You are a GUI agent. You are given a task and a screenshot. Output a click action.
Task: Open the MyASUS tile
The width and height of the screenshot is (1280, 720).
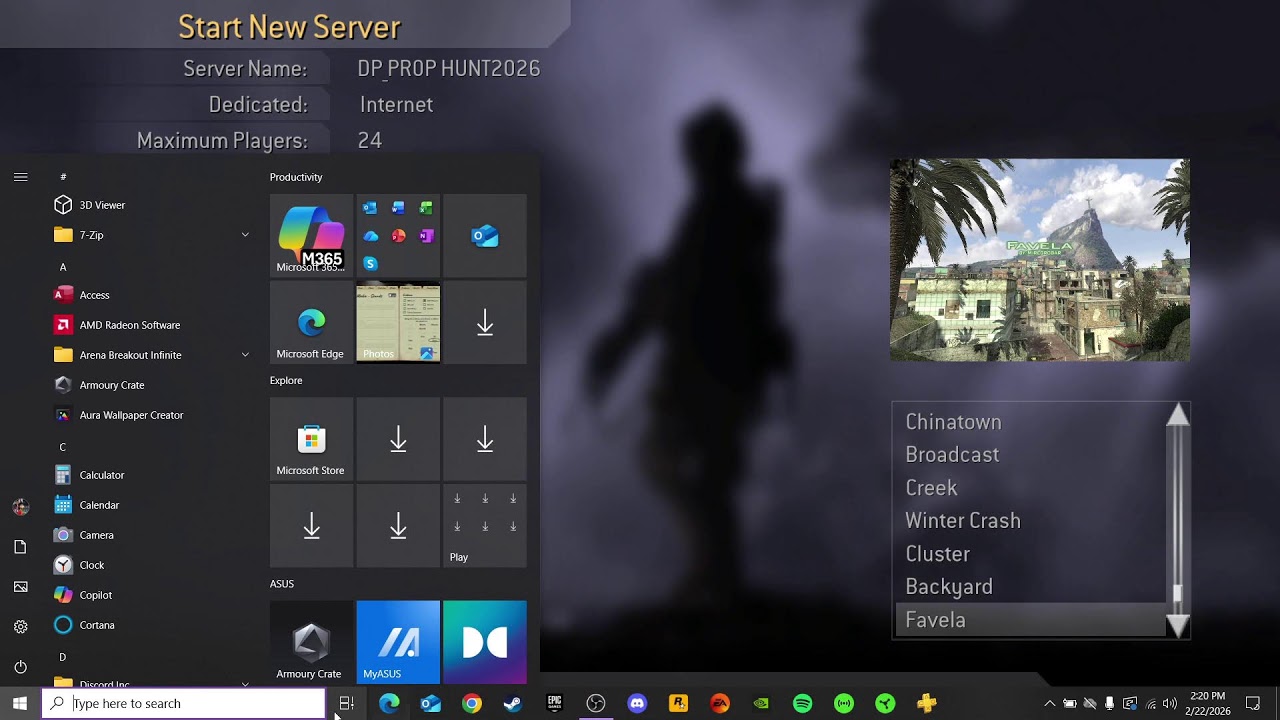click(398, 642)
